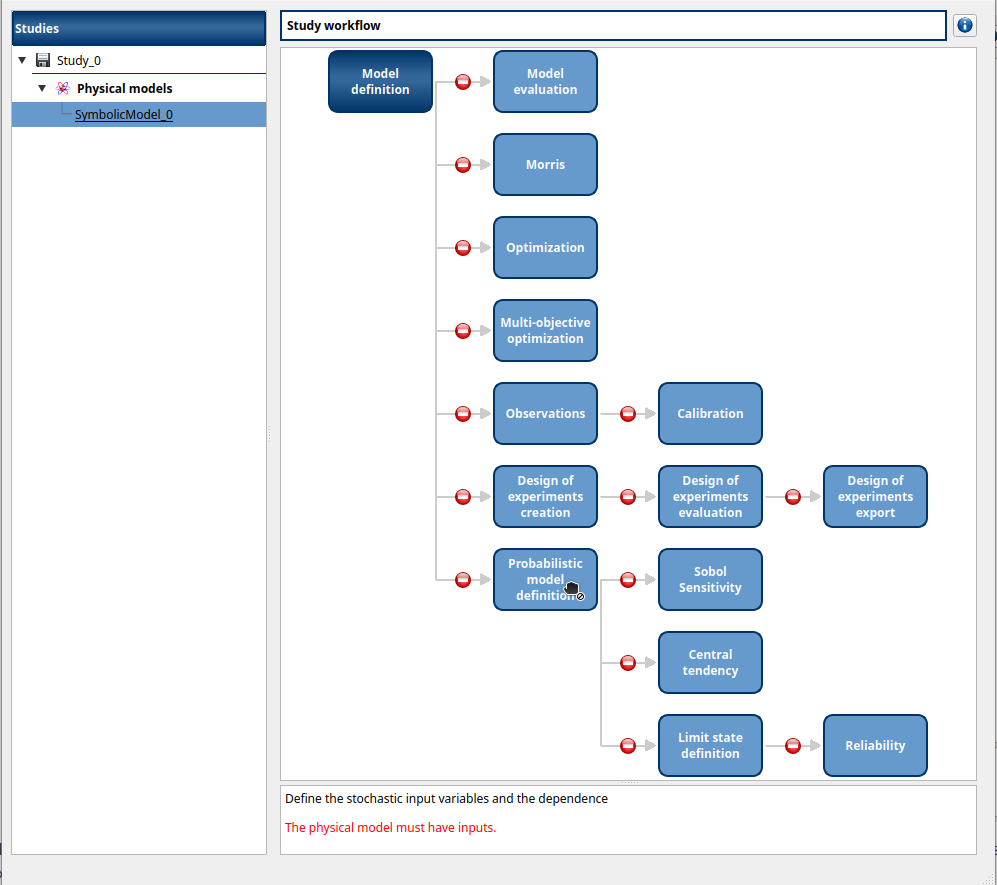Click the Study workflow title bar

pos(613,25)
